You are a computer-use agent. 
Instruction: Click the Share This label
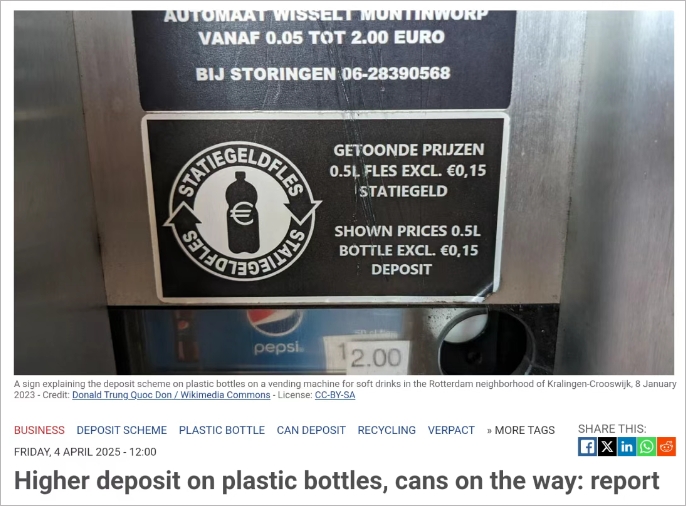pos(612,429)
